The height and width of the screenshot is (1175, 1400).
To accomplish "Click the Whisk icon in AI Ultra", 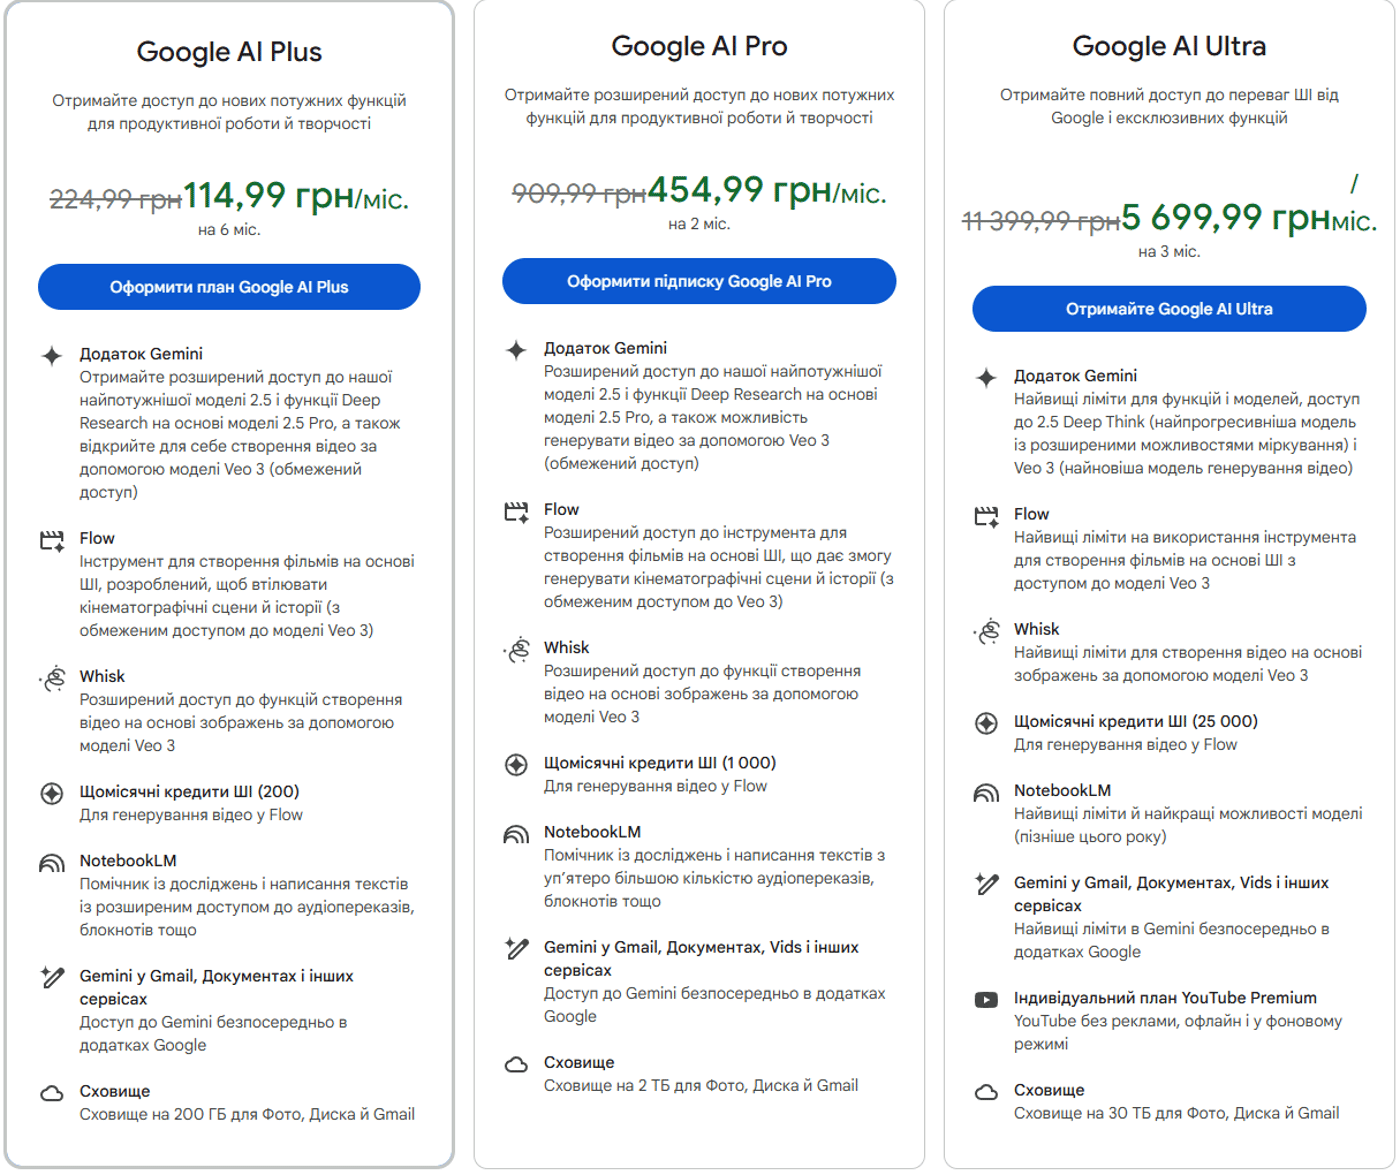I will (987, 631).
